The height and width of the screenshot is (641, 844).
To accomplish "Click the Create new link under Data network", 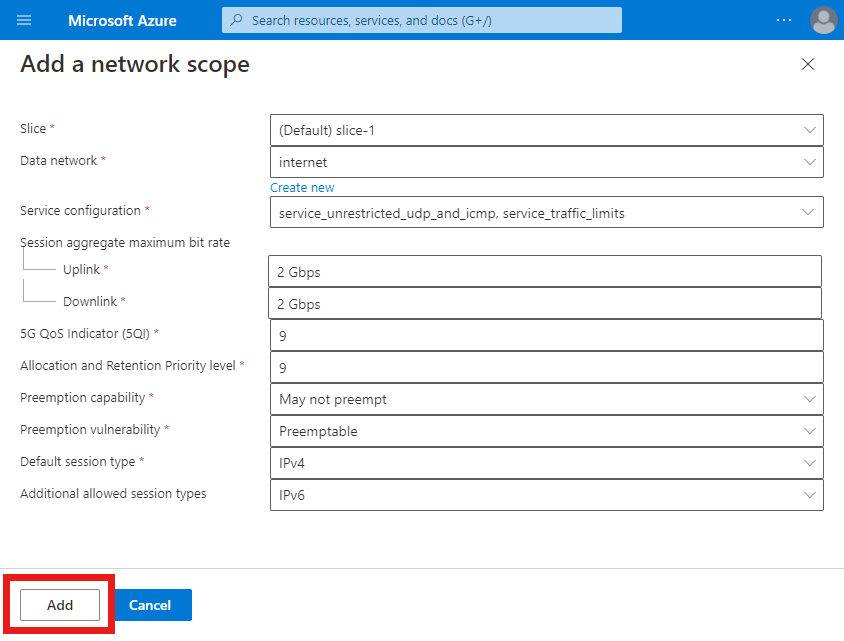I will point(302,187).
